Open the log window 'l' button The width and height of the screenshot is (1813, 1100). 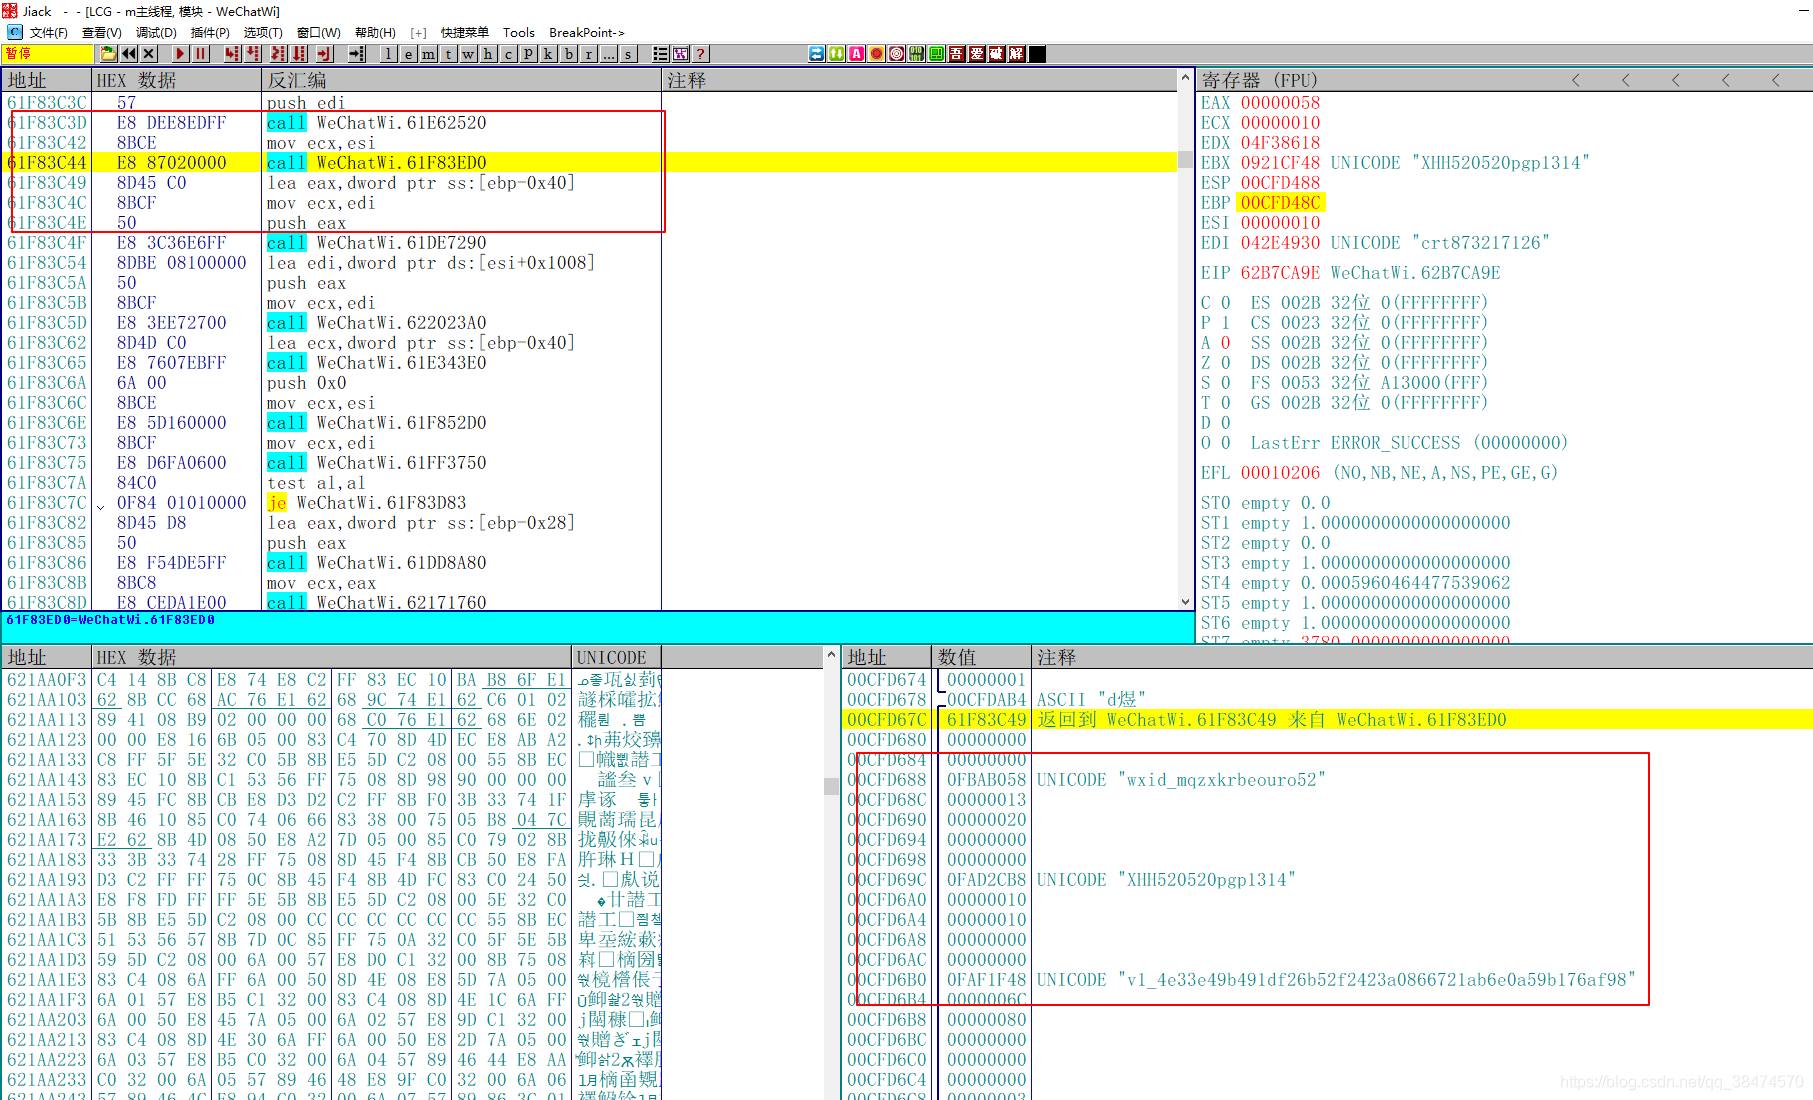(x=388, y=54)
